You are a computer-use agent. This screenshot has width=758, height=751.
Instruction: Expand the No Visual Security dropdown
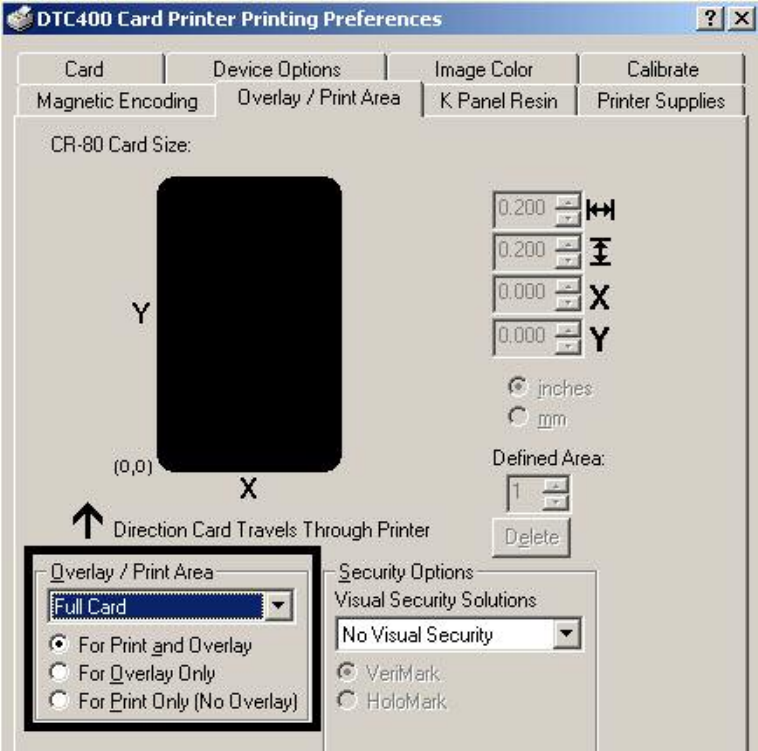click(566, 634)
